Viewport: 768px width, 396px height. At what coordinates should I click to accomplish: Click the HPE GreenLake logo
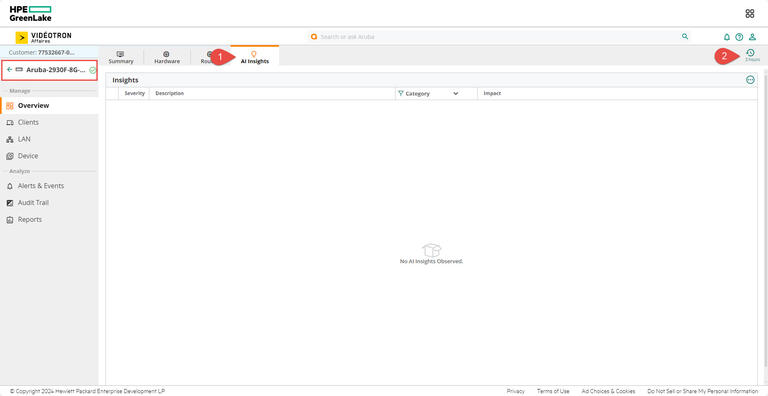coord(30,13)
